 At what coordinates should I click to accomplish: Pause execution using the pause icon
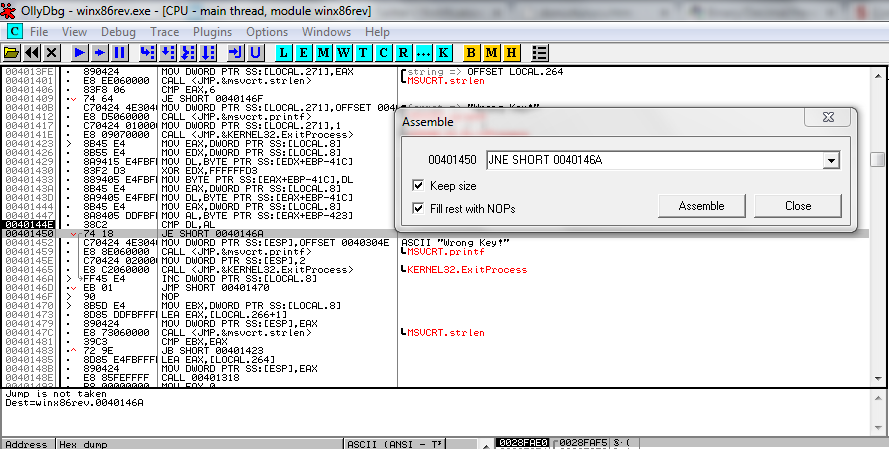coord(120,53)
